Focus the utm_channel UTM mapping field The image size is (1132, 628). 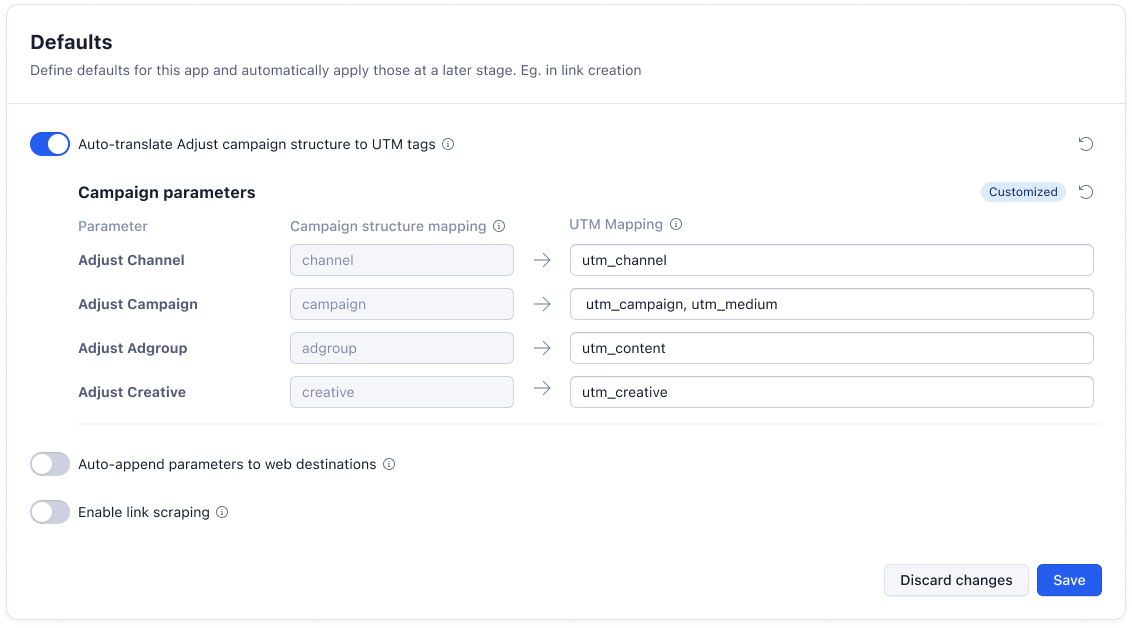point(832,260)
